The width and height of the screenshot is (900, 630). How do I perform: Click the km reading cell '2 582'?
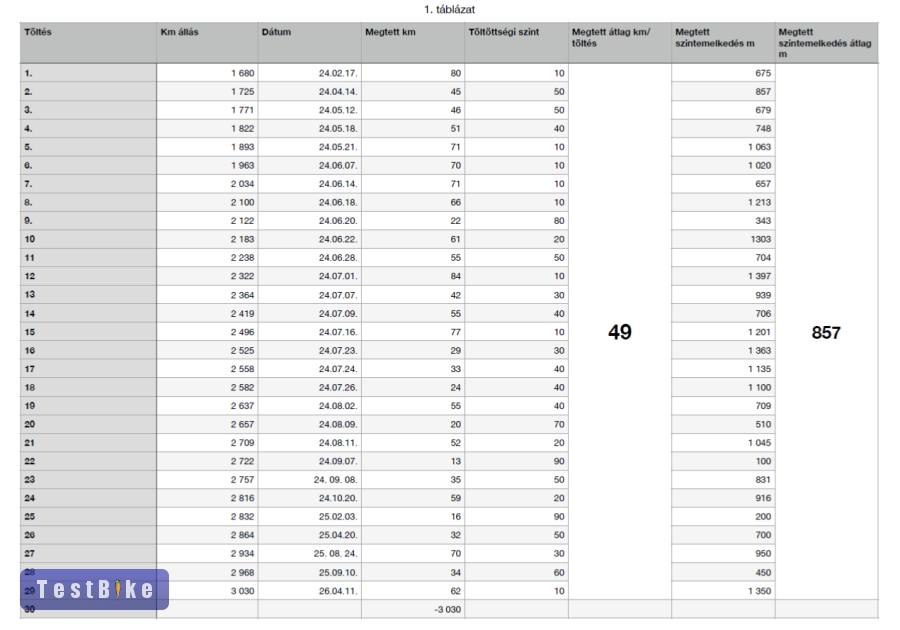[207, 387]
